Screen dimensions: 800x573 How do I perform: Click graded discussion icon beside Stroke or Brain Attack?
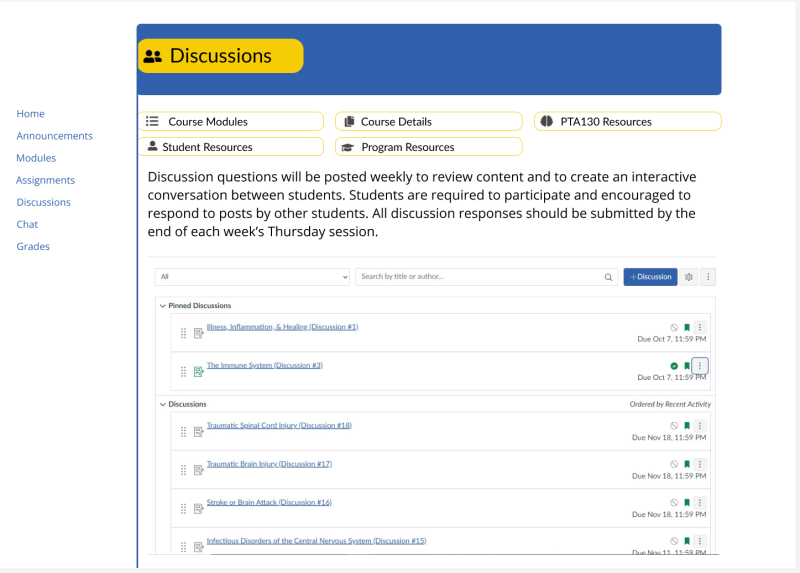[199, 508]
